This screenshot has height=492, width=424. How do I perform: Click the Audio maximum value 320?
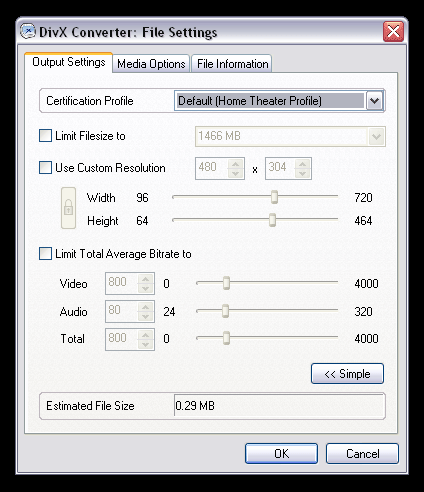click(363, 311)
